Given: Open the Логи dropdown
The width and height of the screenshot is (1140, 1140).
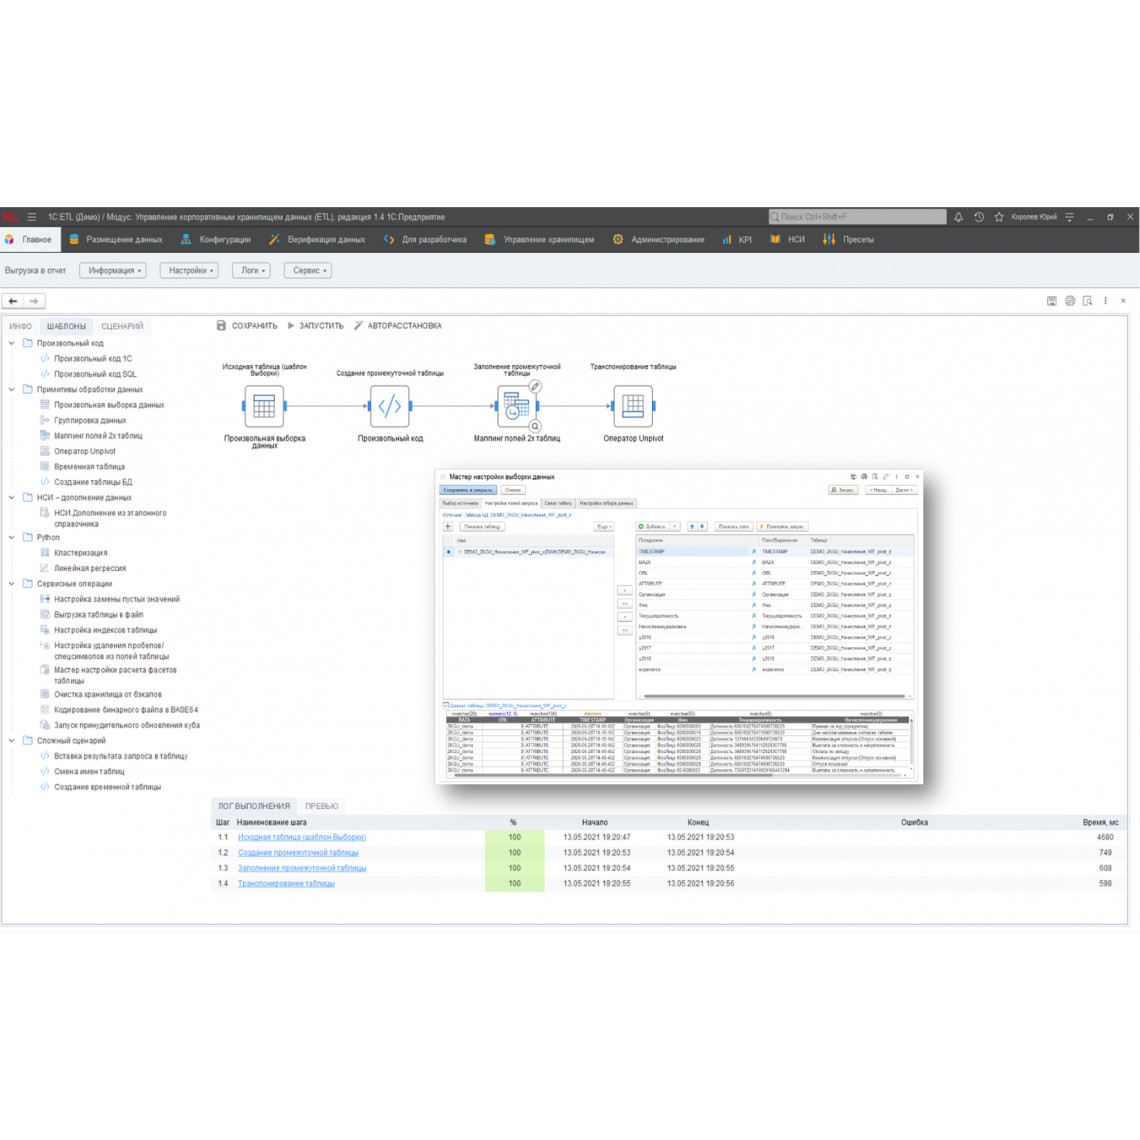Looking at the screenshot, I should pos(252,270).
